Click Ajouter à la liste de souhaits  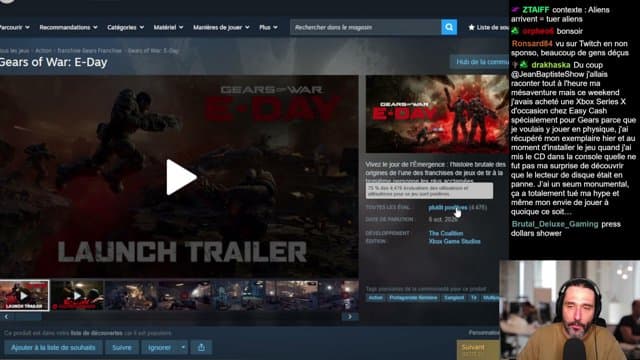pos(53,348)
